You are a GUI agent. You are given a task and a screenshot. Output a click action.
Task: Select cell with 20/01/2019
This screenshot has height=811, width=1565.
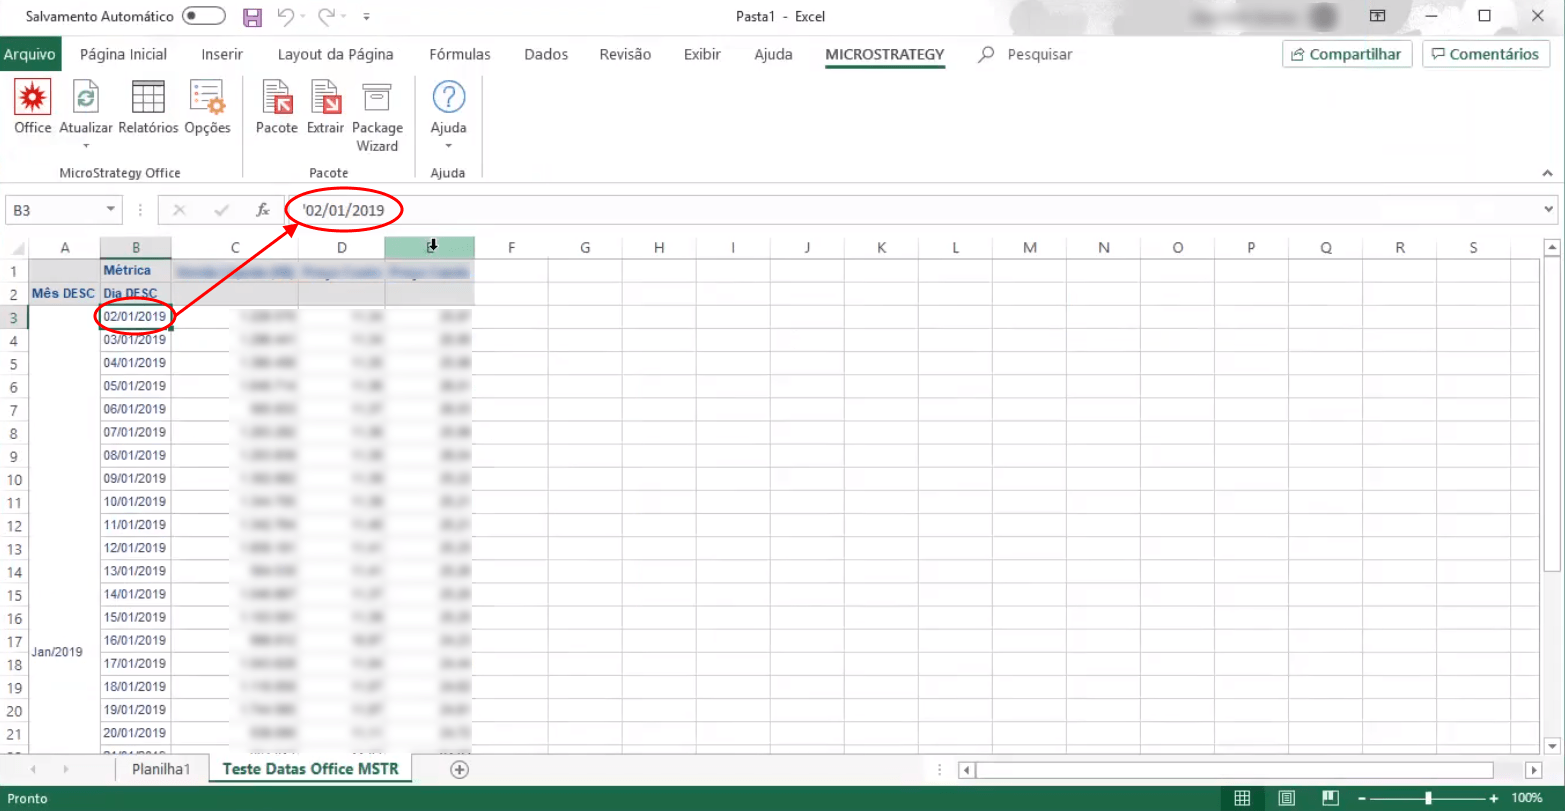[x=135, y=733]
